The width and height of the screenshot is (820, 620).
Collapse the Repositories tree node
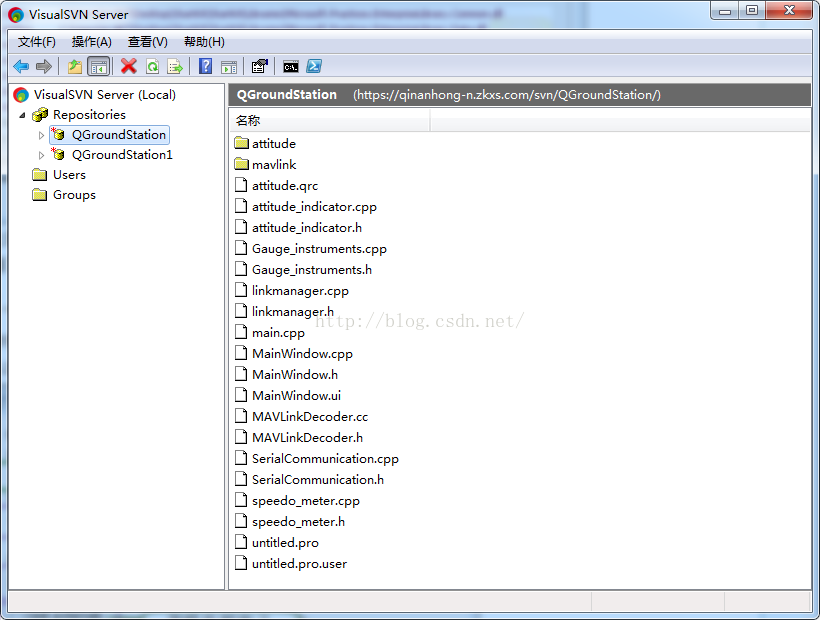(x=22, y=115)
